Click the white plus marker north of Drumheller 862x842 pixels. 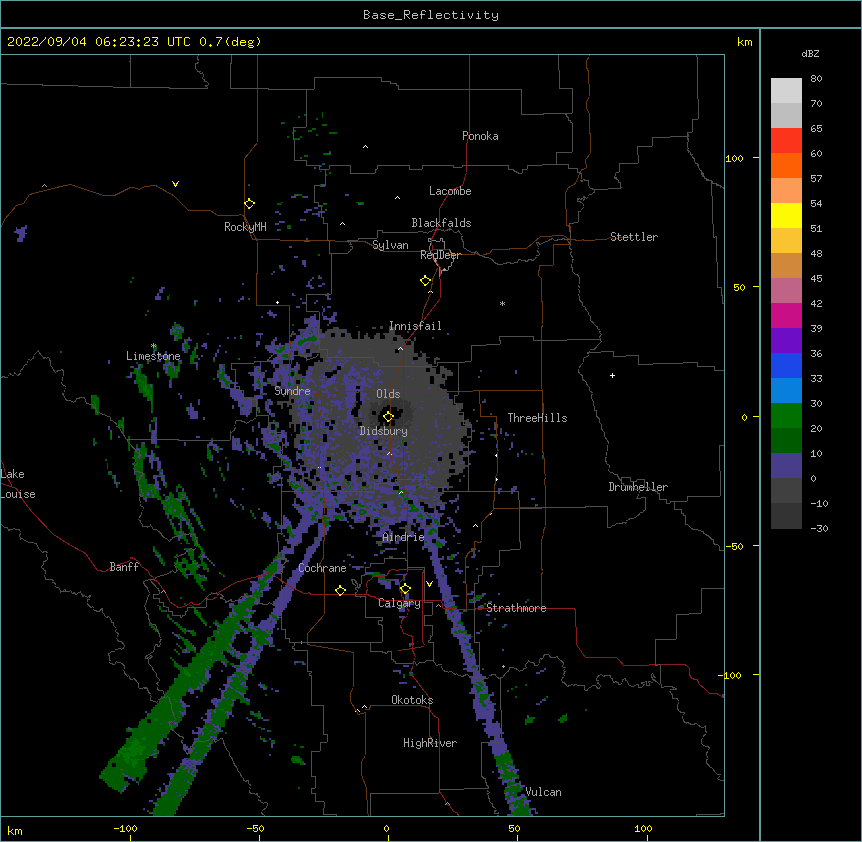[x=612, y=375]
